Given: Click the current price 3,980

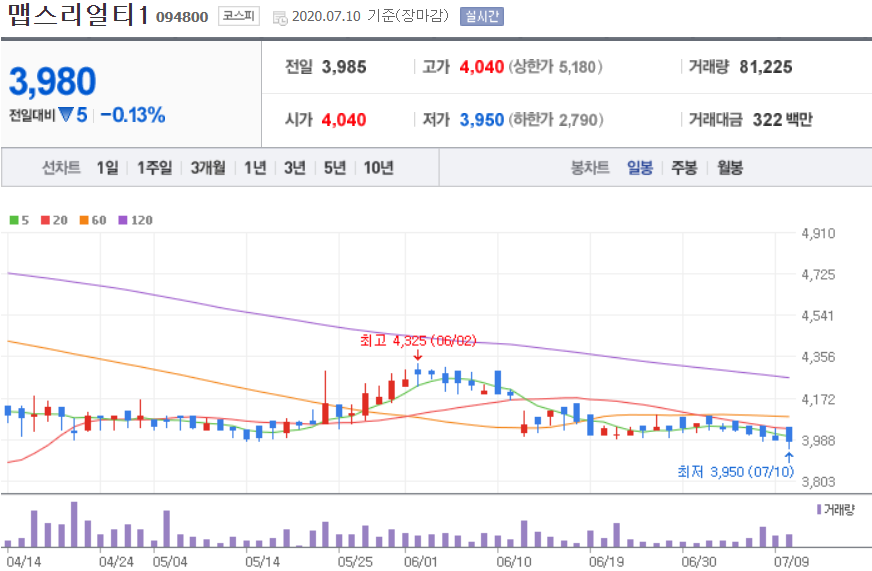Looking at the screenshot, I should (53, 81).
